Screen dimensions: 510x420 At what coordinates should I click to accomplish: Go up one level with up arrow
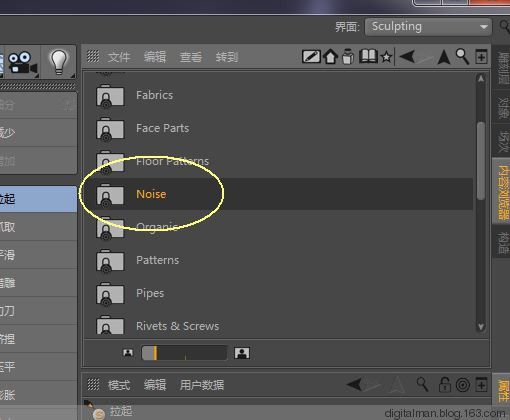coord(444,57)
